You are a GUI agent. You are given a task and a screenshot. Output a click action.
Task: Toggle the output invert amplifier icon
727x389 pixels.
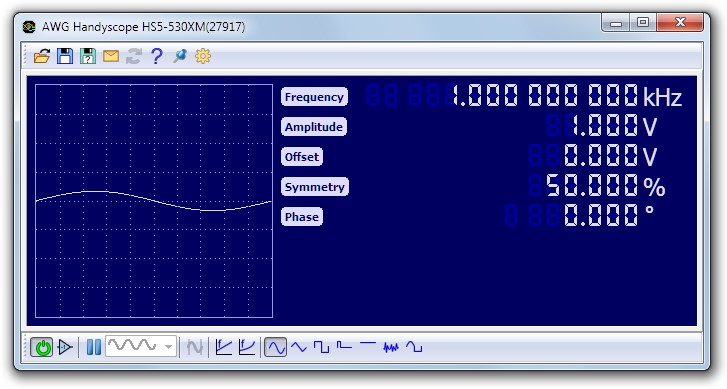tap(65, 347)
